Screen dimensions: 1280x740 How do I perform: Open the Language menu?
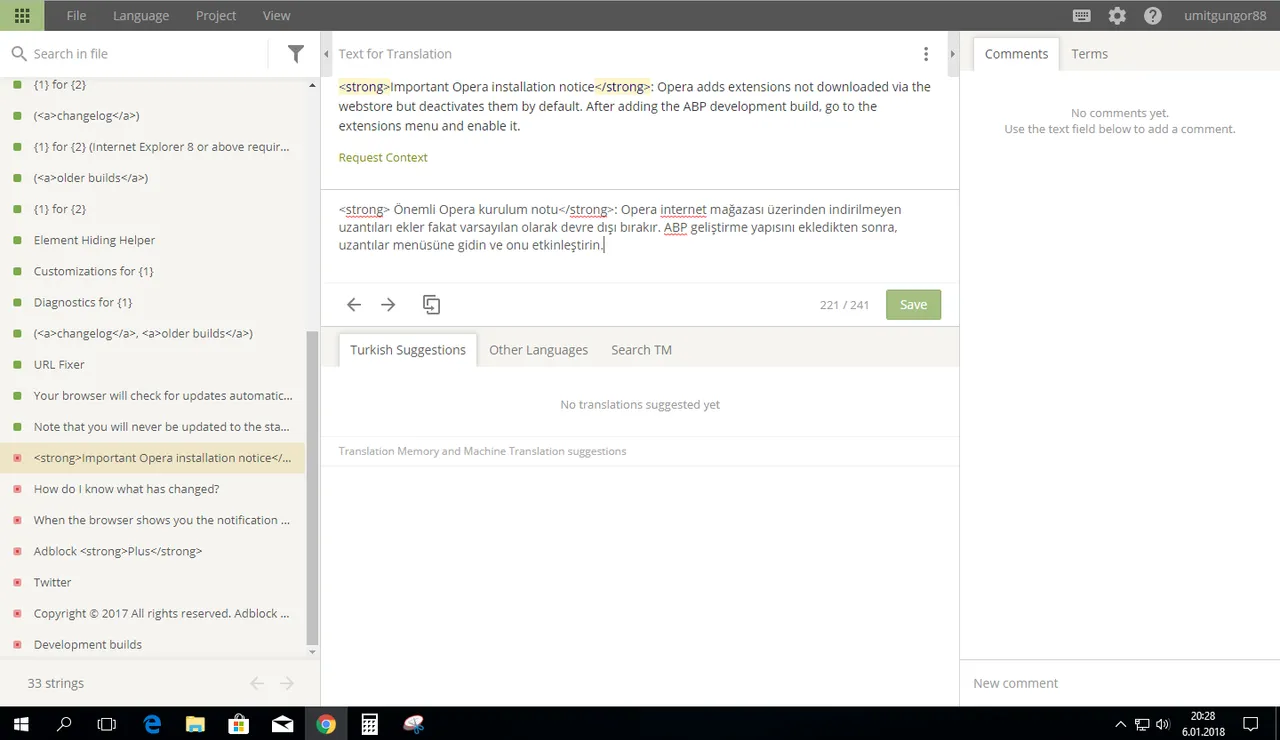[141, 15]
